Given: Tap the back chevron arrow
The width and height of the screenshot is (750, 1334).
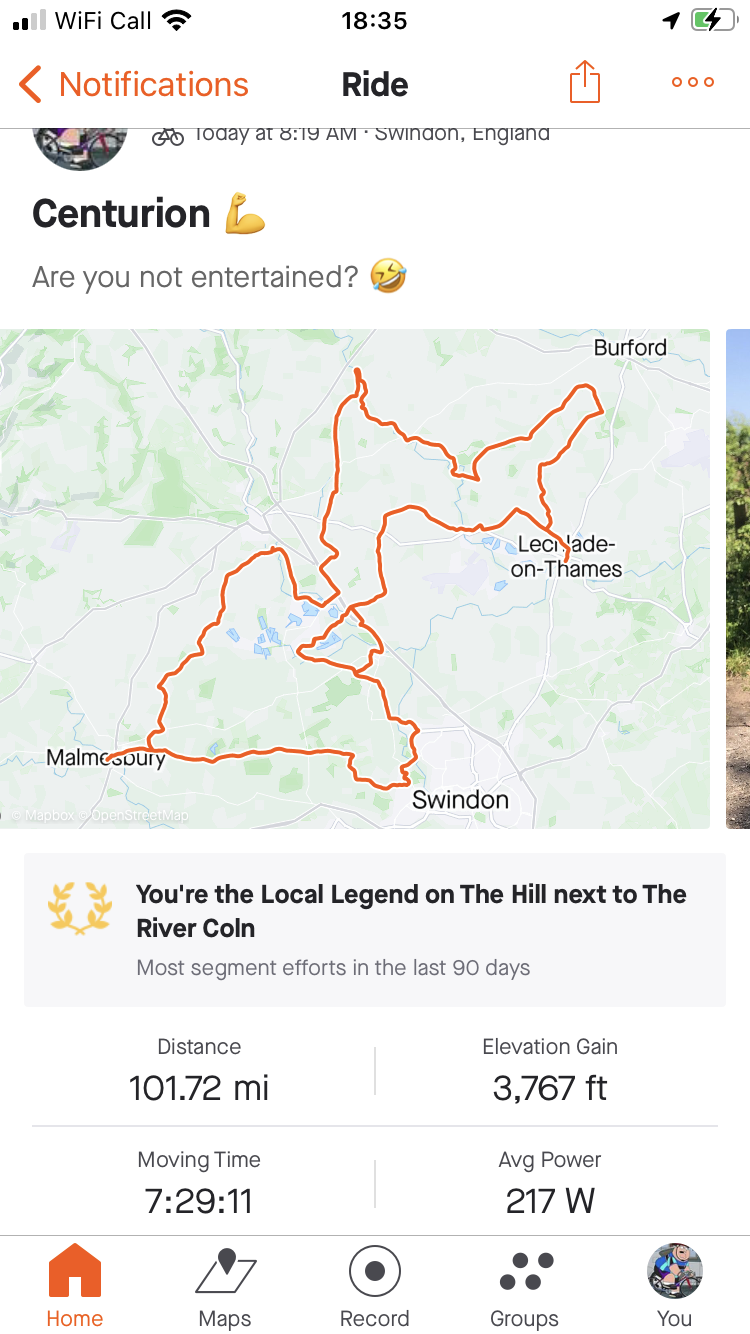Looking at the screenshot, I should coord(31,85).
